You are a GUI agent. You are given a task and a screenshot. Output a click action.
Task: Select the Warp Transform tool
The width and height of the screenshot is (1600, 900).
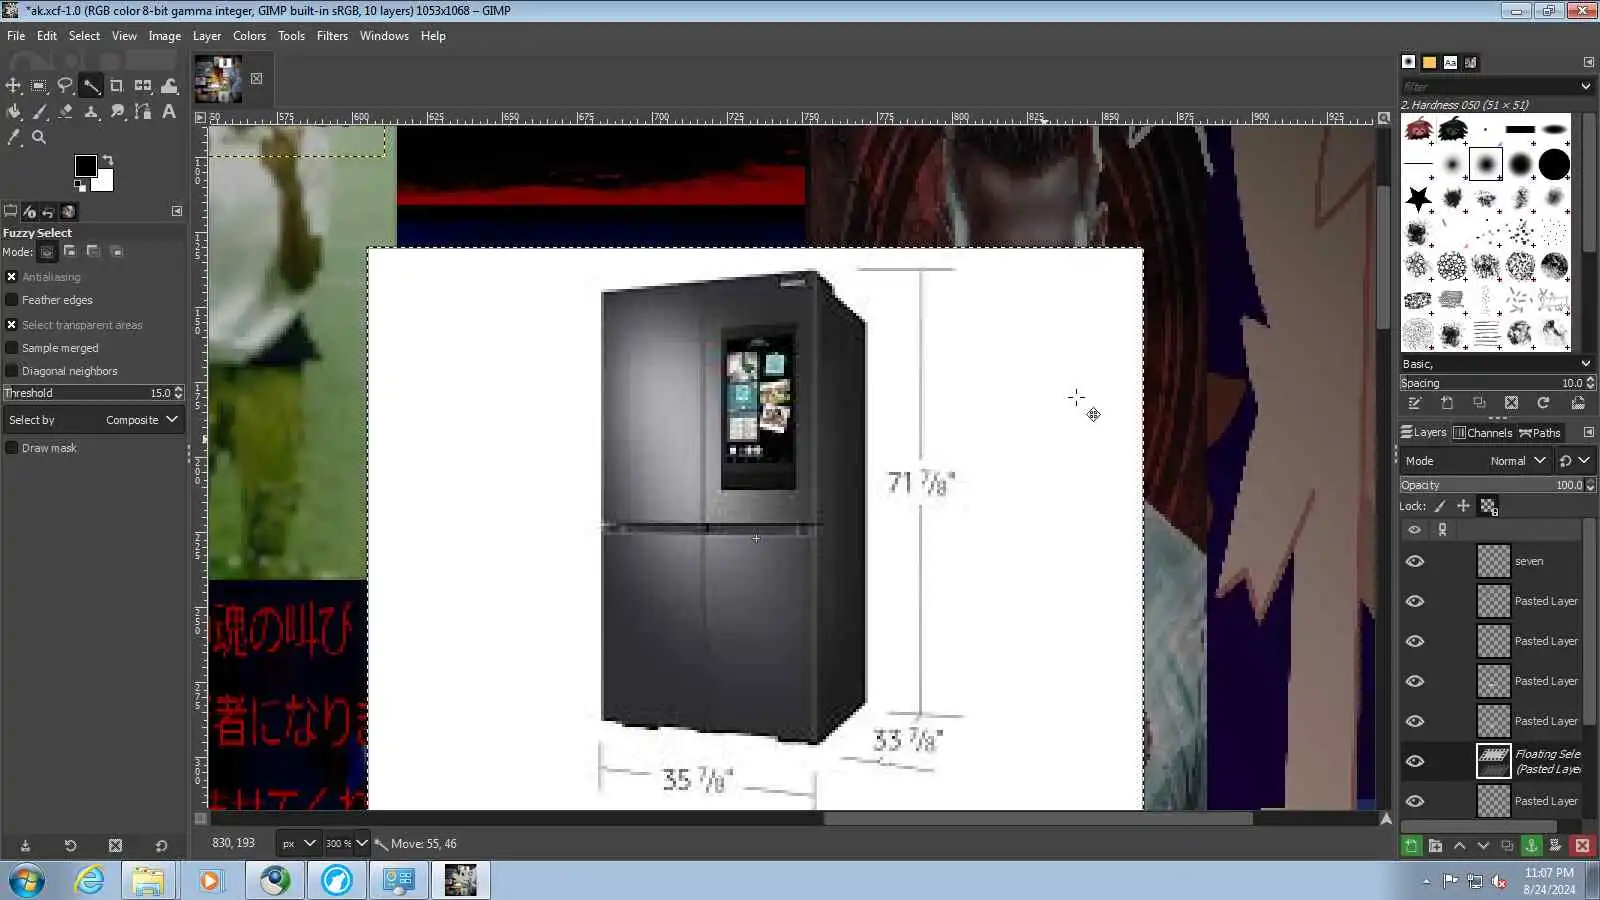(x=169, y=86)
